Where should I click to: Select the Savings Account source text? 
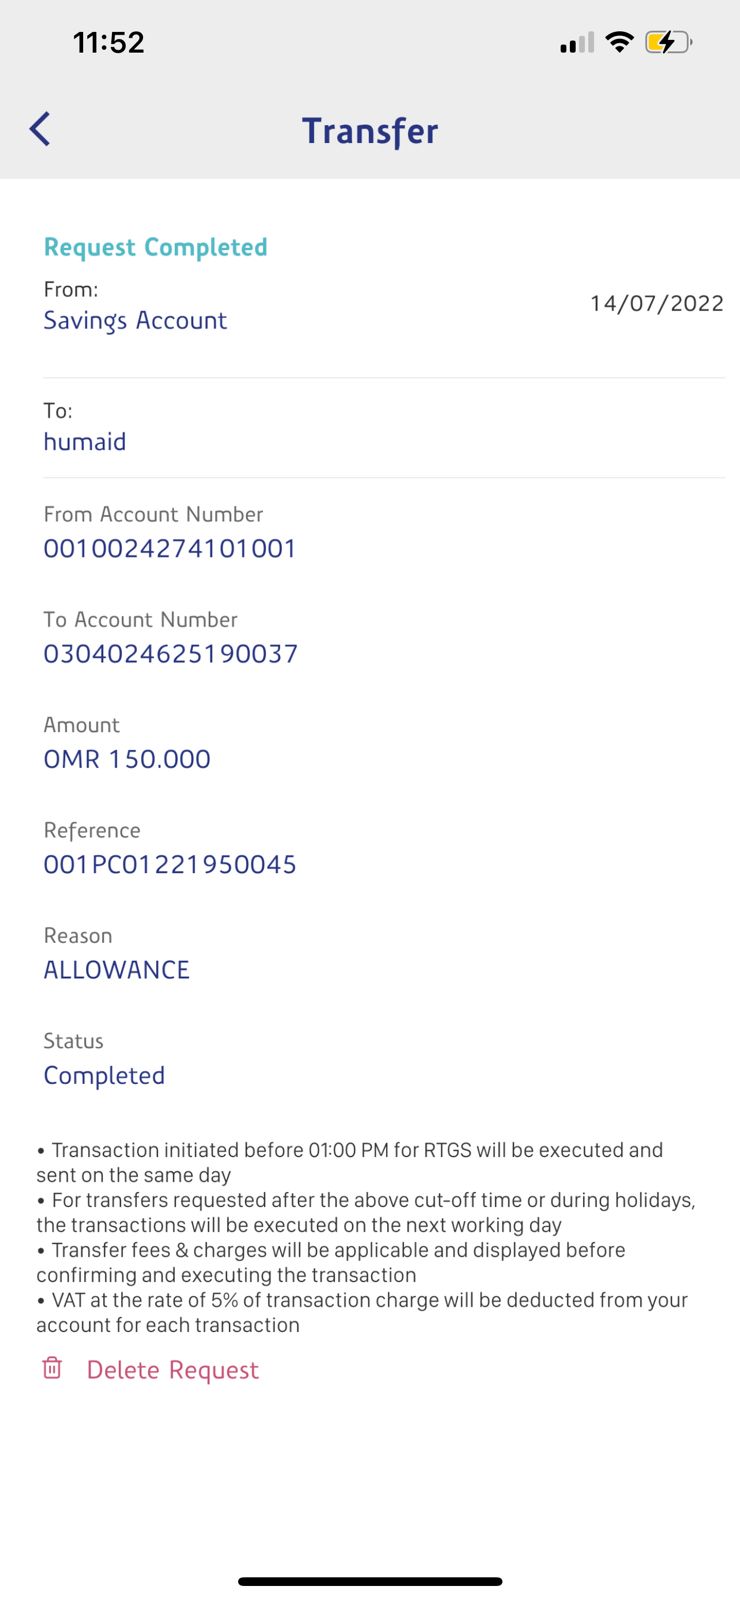[135, 321]
